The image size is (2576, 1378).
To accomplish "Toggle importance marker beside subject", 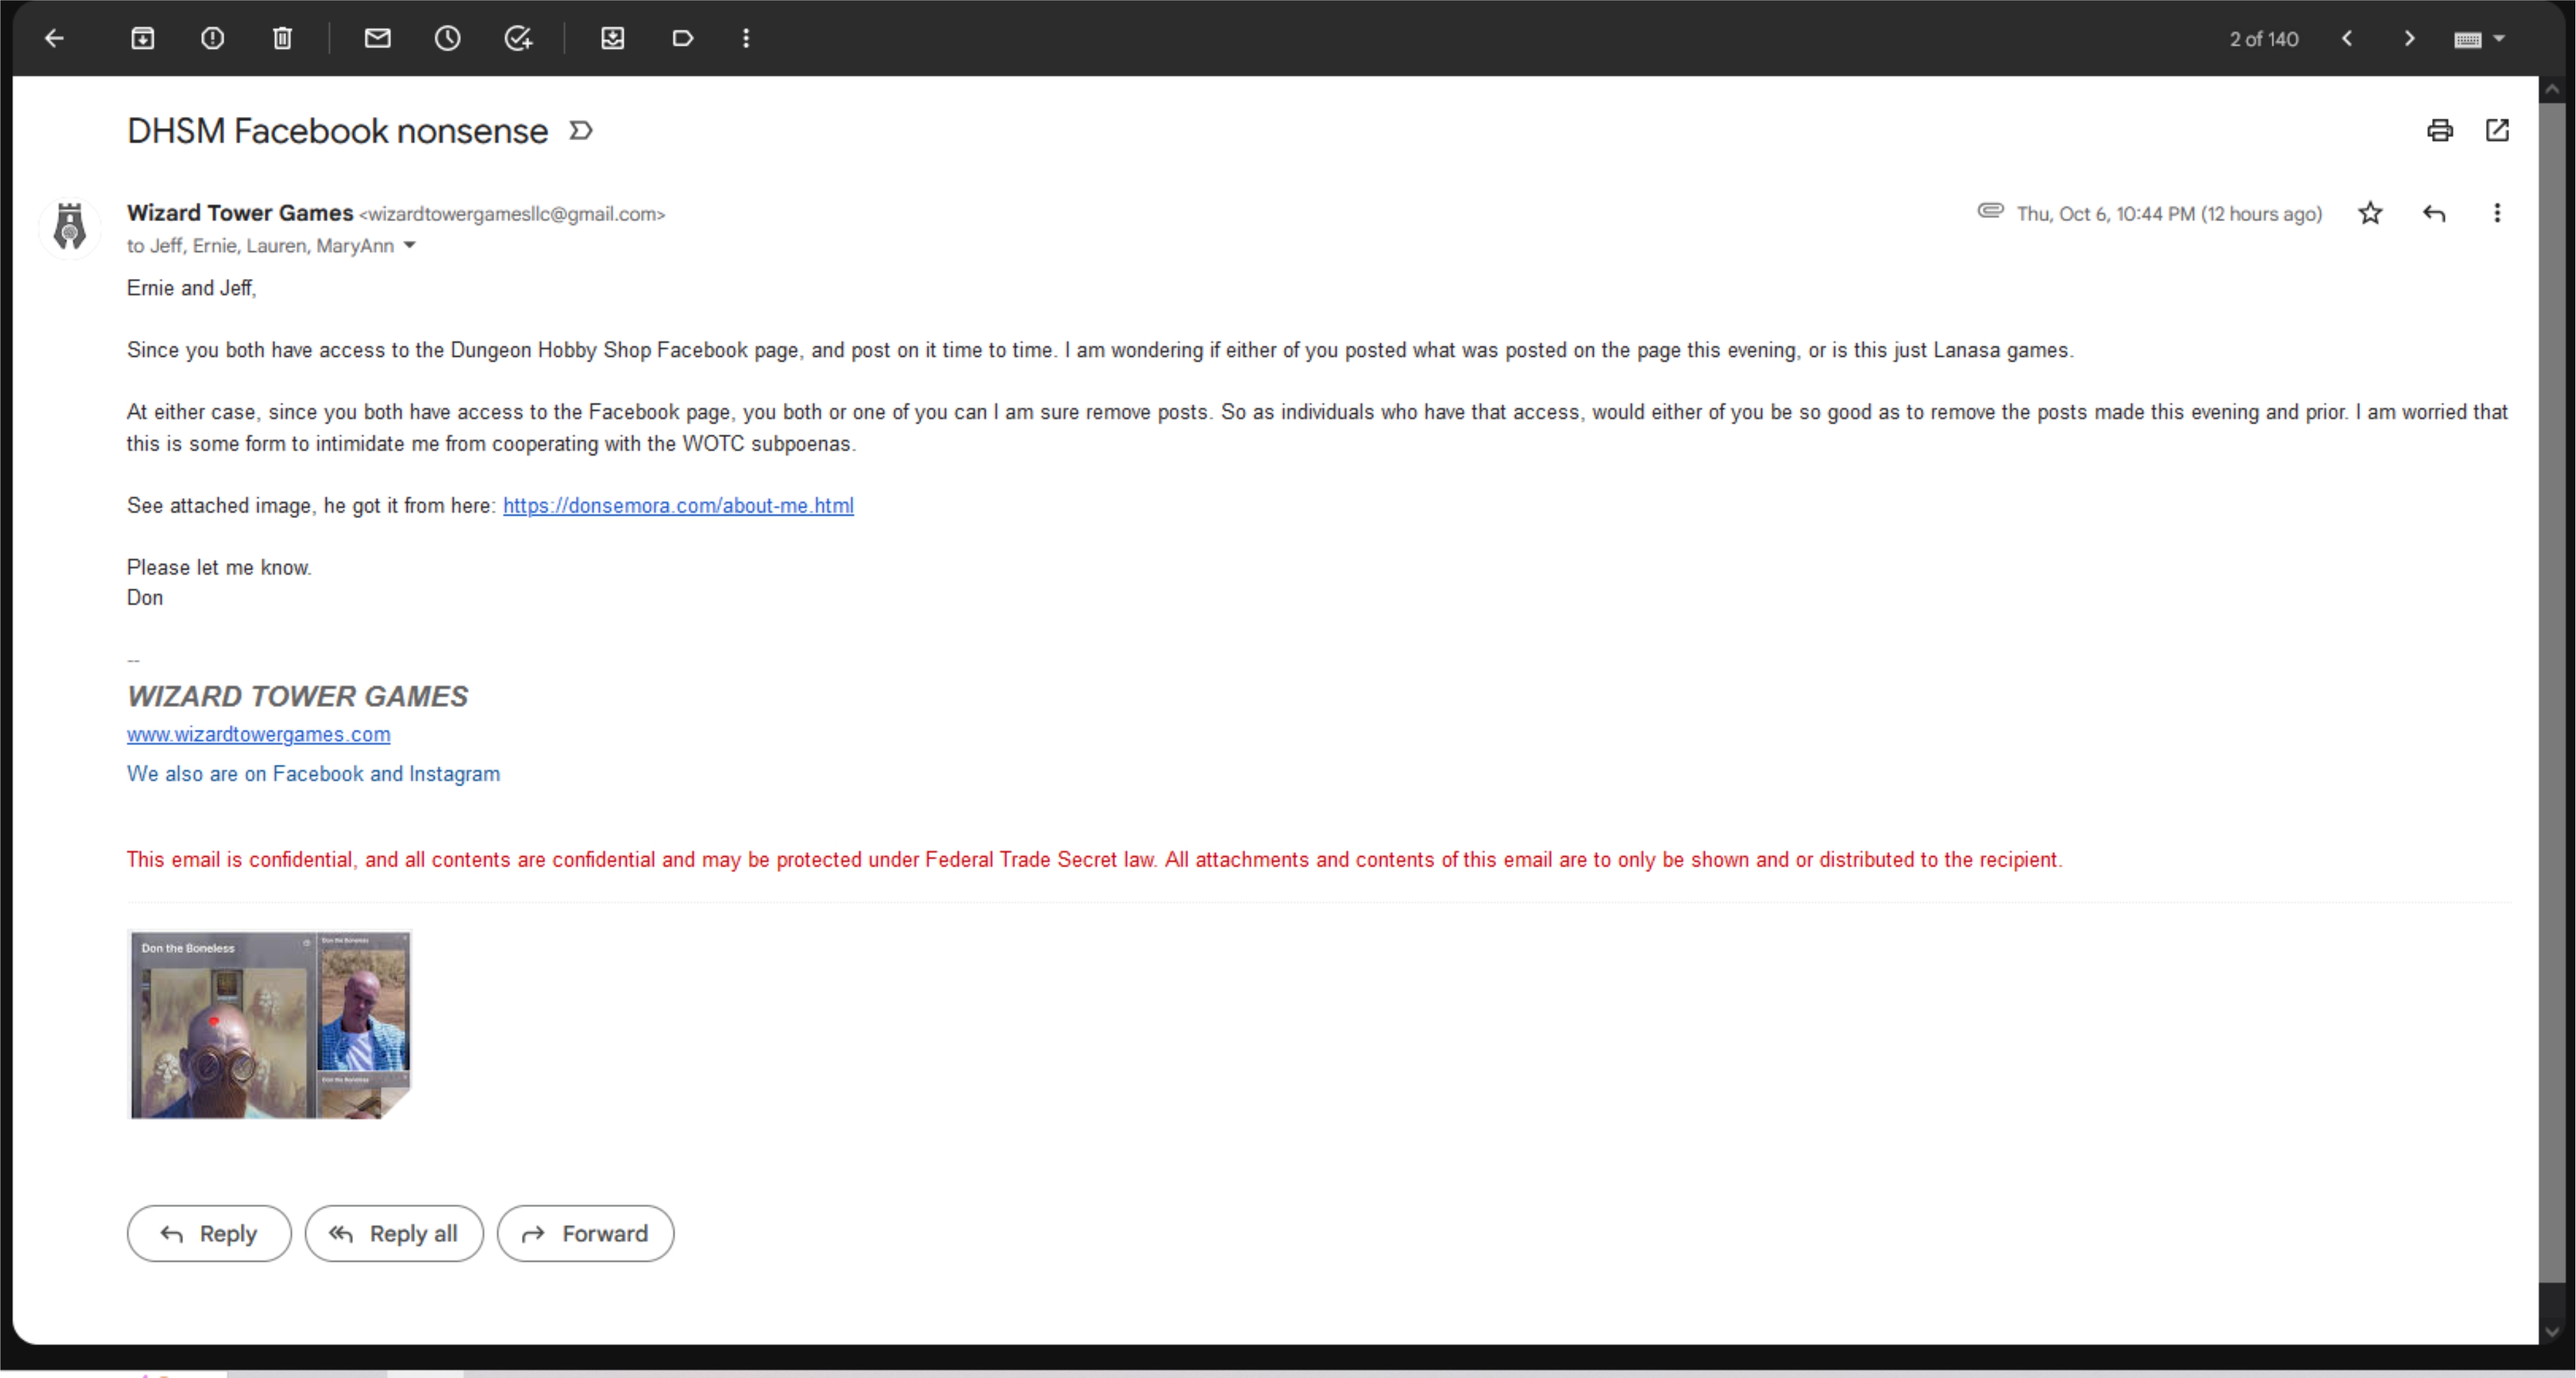I will coord(581,131).
